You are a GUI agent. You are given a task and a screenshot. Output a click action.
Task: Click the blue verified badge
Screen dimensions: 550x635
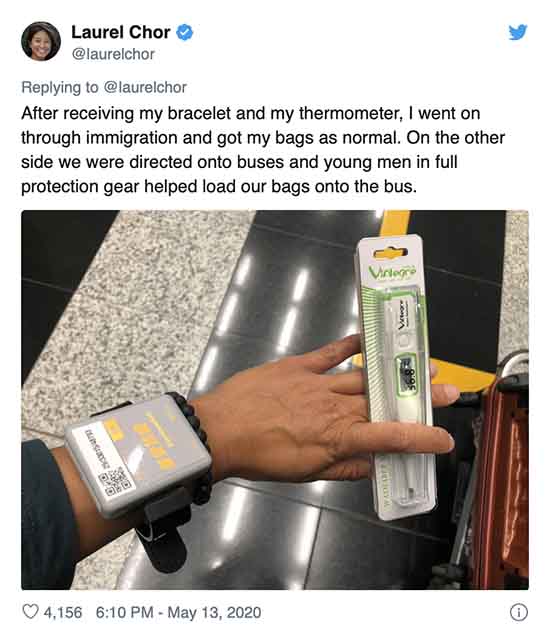185,32
